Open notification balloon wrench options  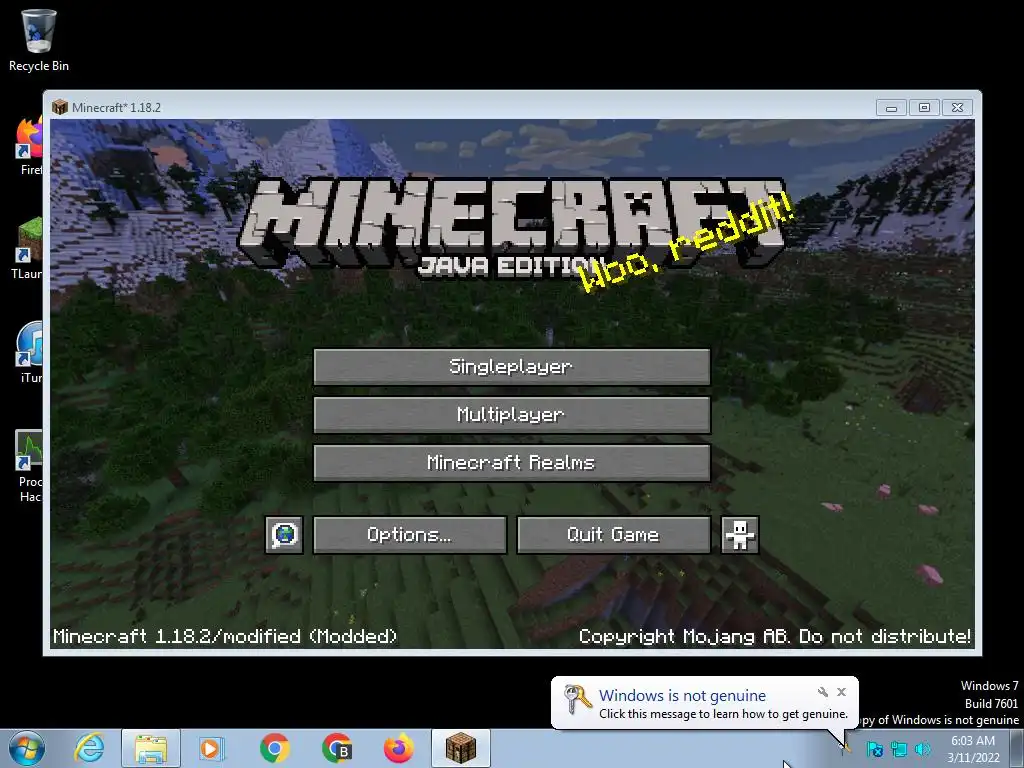pyautogui.click(x=823, y=692)
